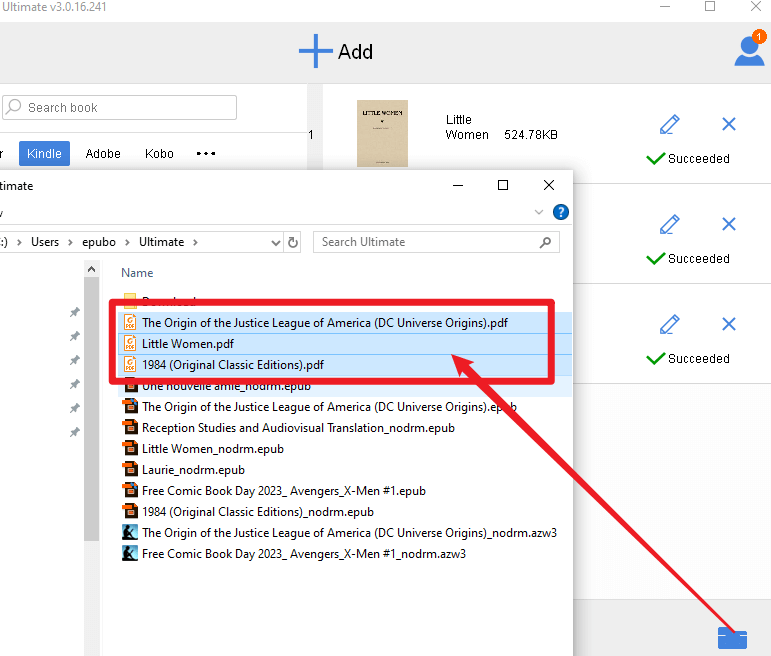This screenshot has height=656, width=771.
Task: Click the Laurie_nodrm.epub file icon
Action: 130,469
